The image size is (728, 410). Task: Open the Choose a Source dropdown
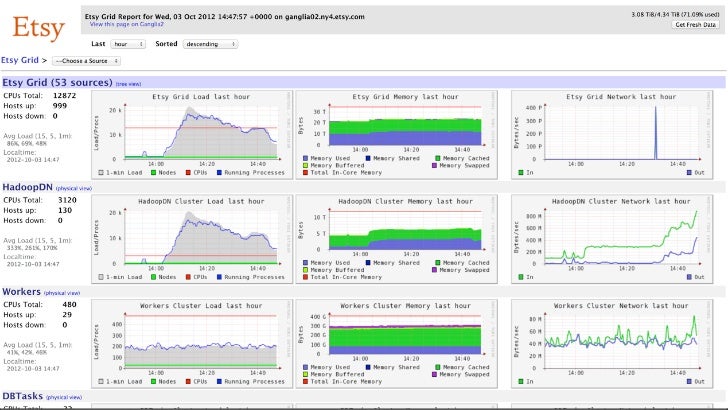(86, 61)
